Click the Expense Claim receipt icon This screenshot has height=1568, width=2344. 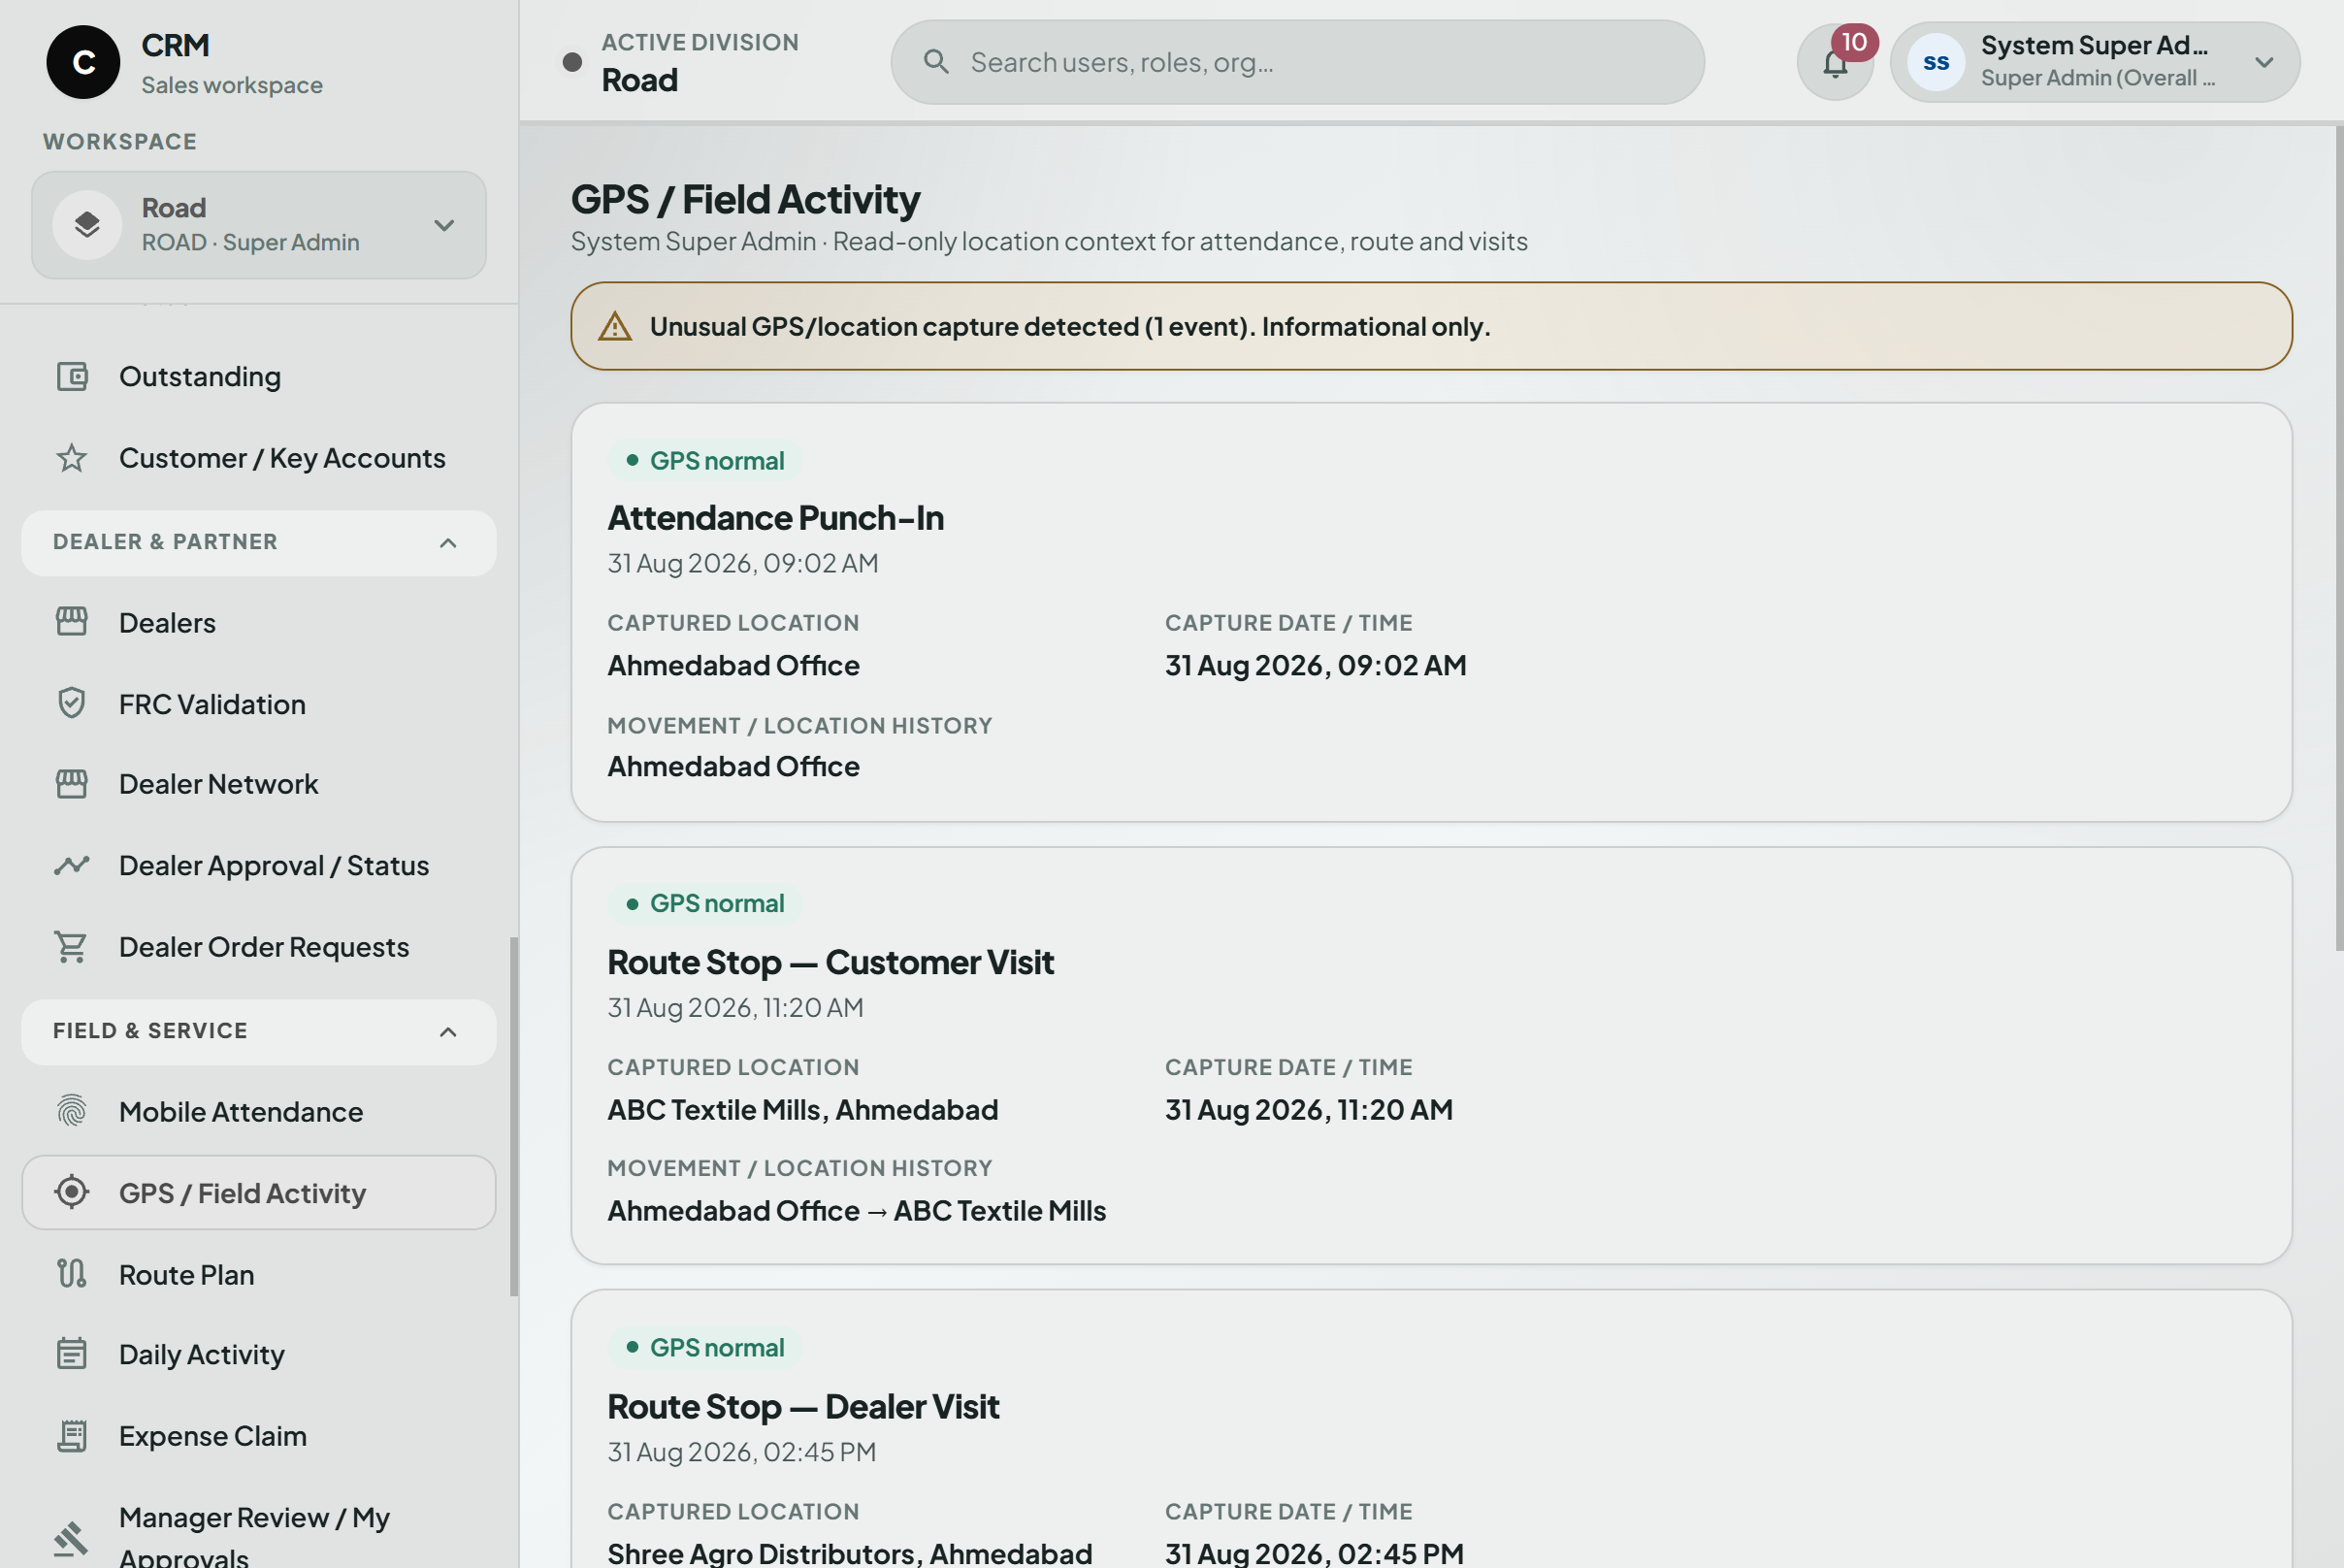[x=72, y=1436]
